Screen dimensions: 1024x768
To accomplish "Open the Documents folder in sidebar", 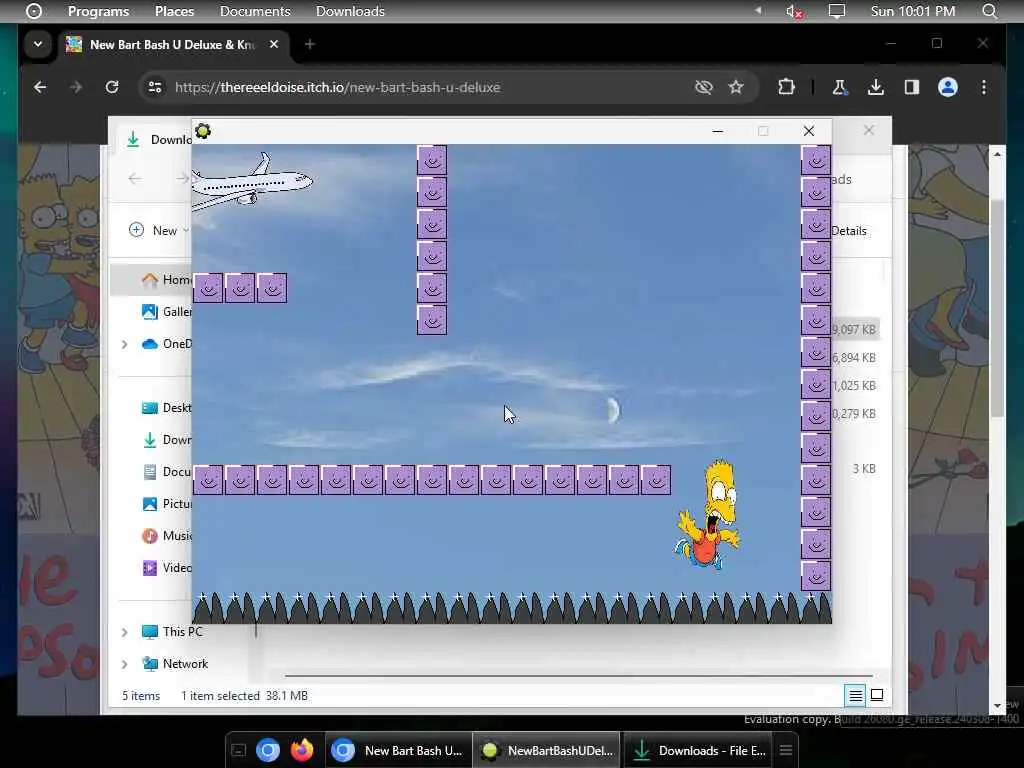I will [x=167, y=472].
